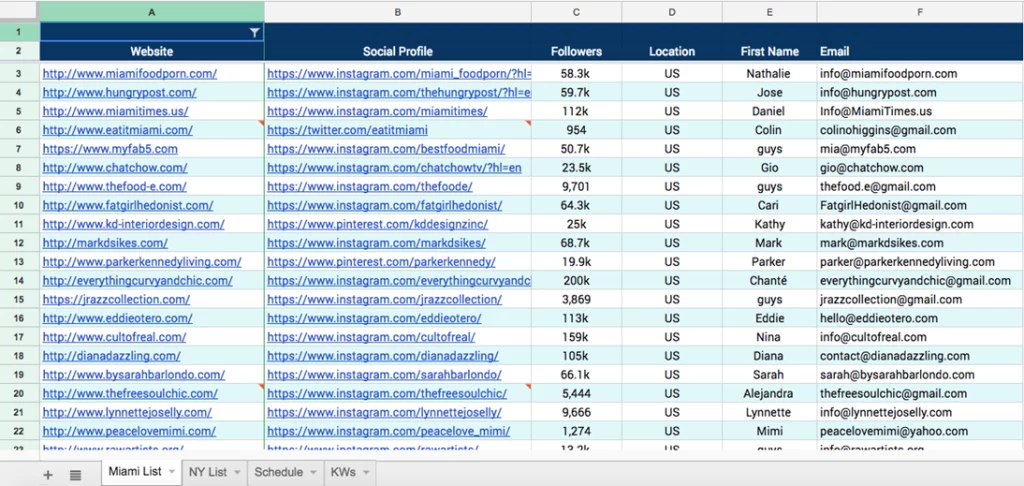The image size is (1024, 486).
Task: Switch to the NY List sheet tab
Action: pyautogui.click(x=208, y=472)
